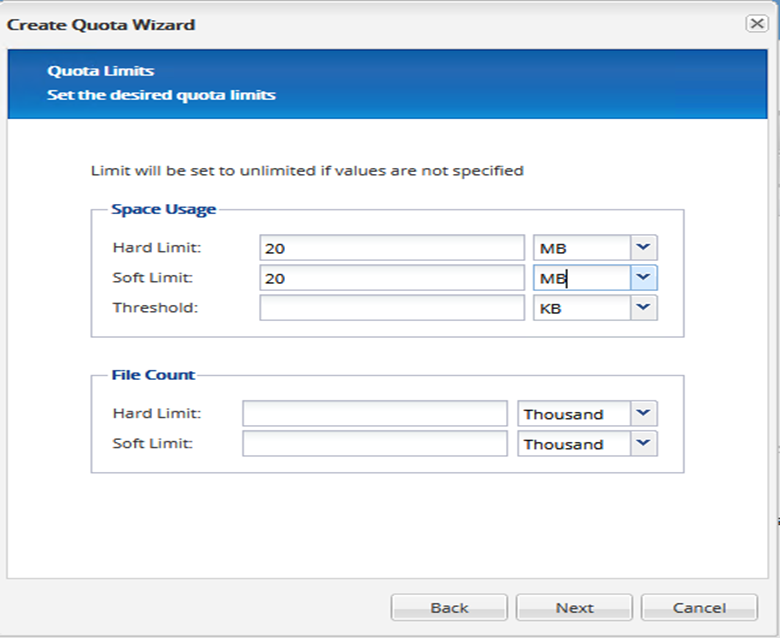This screenshot has height=638, width=780.
Task: Cancel the quota creation wizard
Action: (x=699, y=607)
